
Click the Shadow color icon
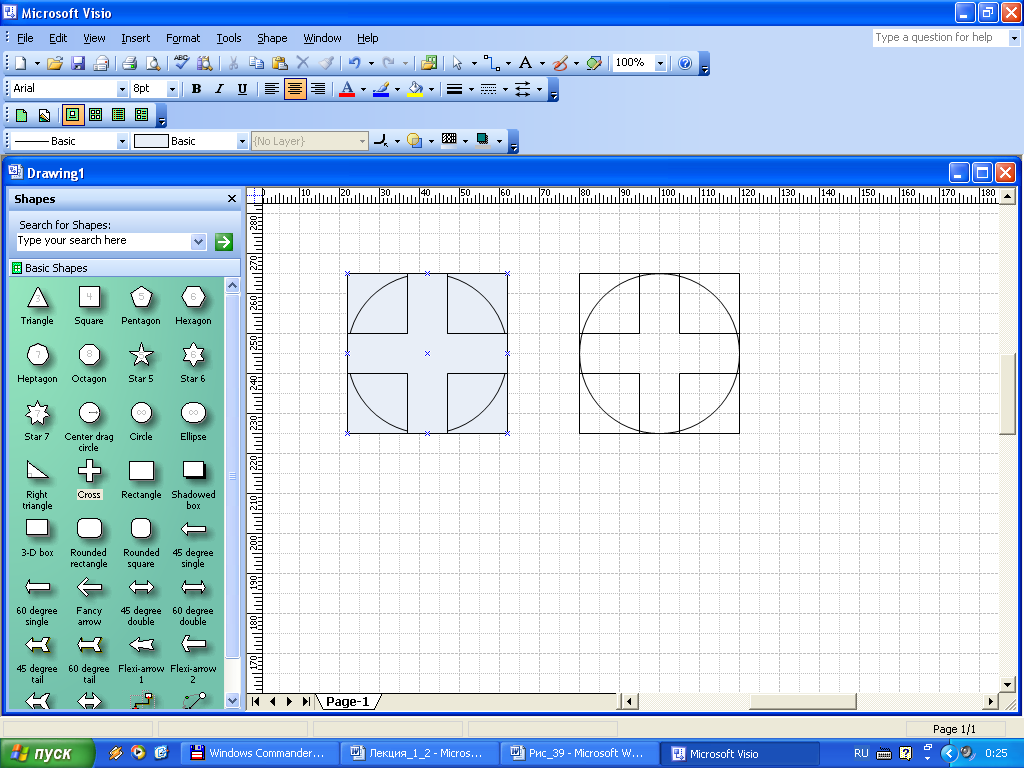483,140
